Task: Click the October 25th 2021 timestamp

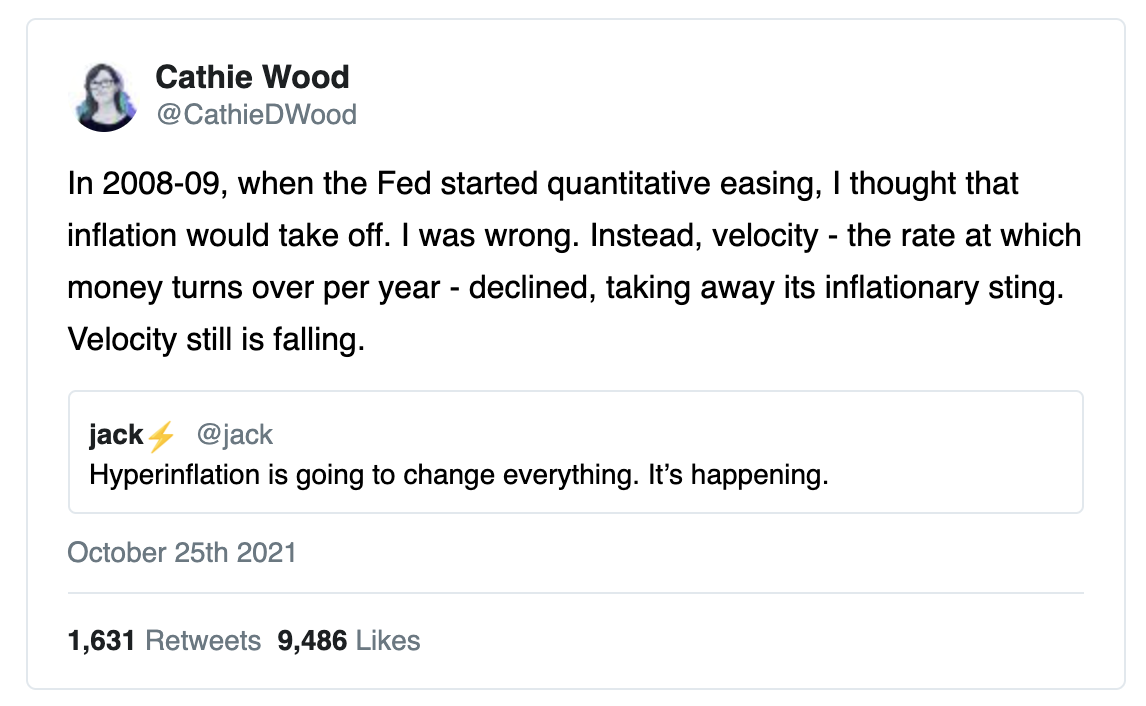Action: point(182,553)
